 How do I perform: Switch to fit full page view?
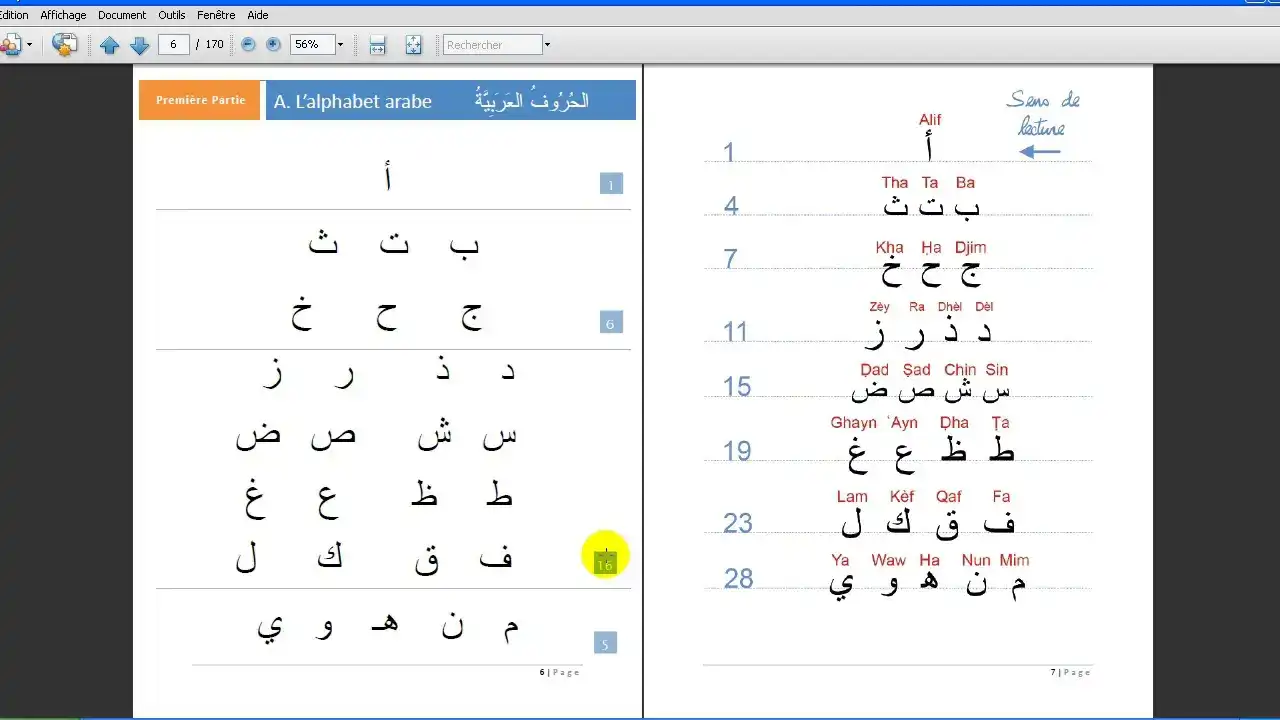pos(413,45)
